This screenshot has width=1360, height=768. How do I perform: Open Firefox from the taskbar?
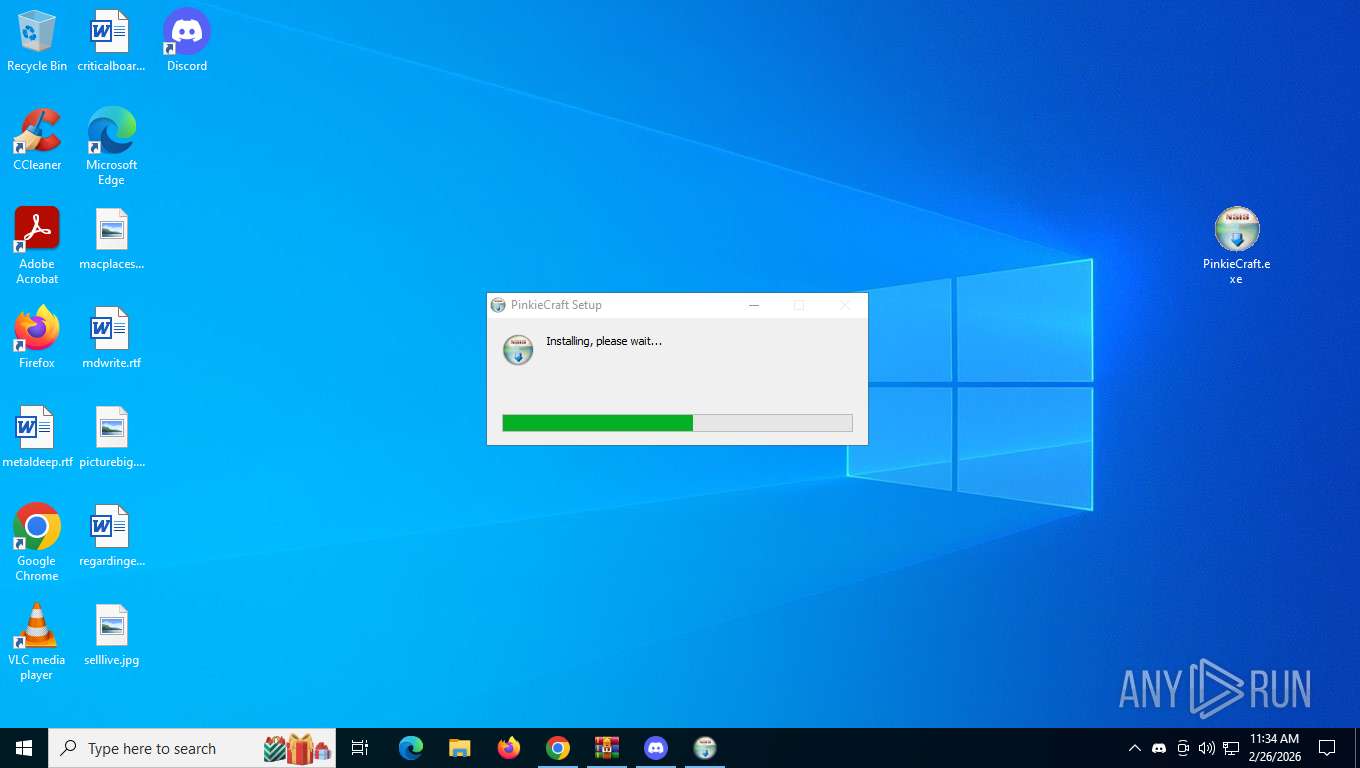tap(509, 748)
